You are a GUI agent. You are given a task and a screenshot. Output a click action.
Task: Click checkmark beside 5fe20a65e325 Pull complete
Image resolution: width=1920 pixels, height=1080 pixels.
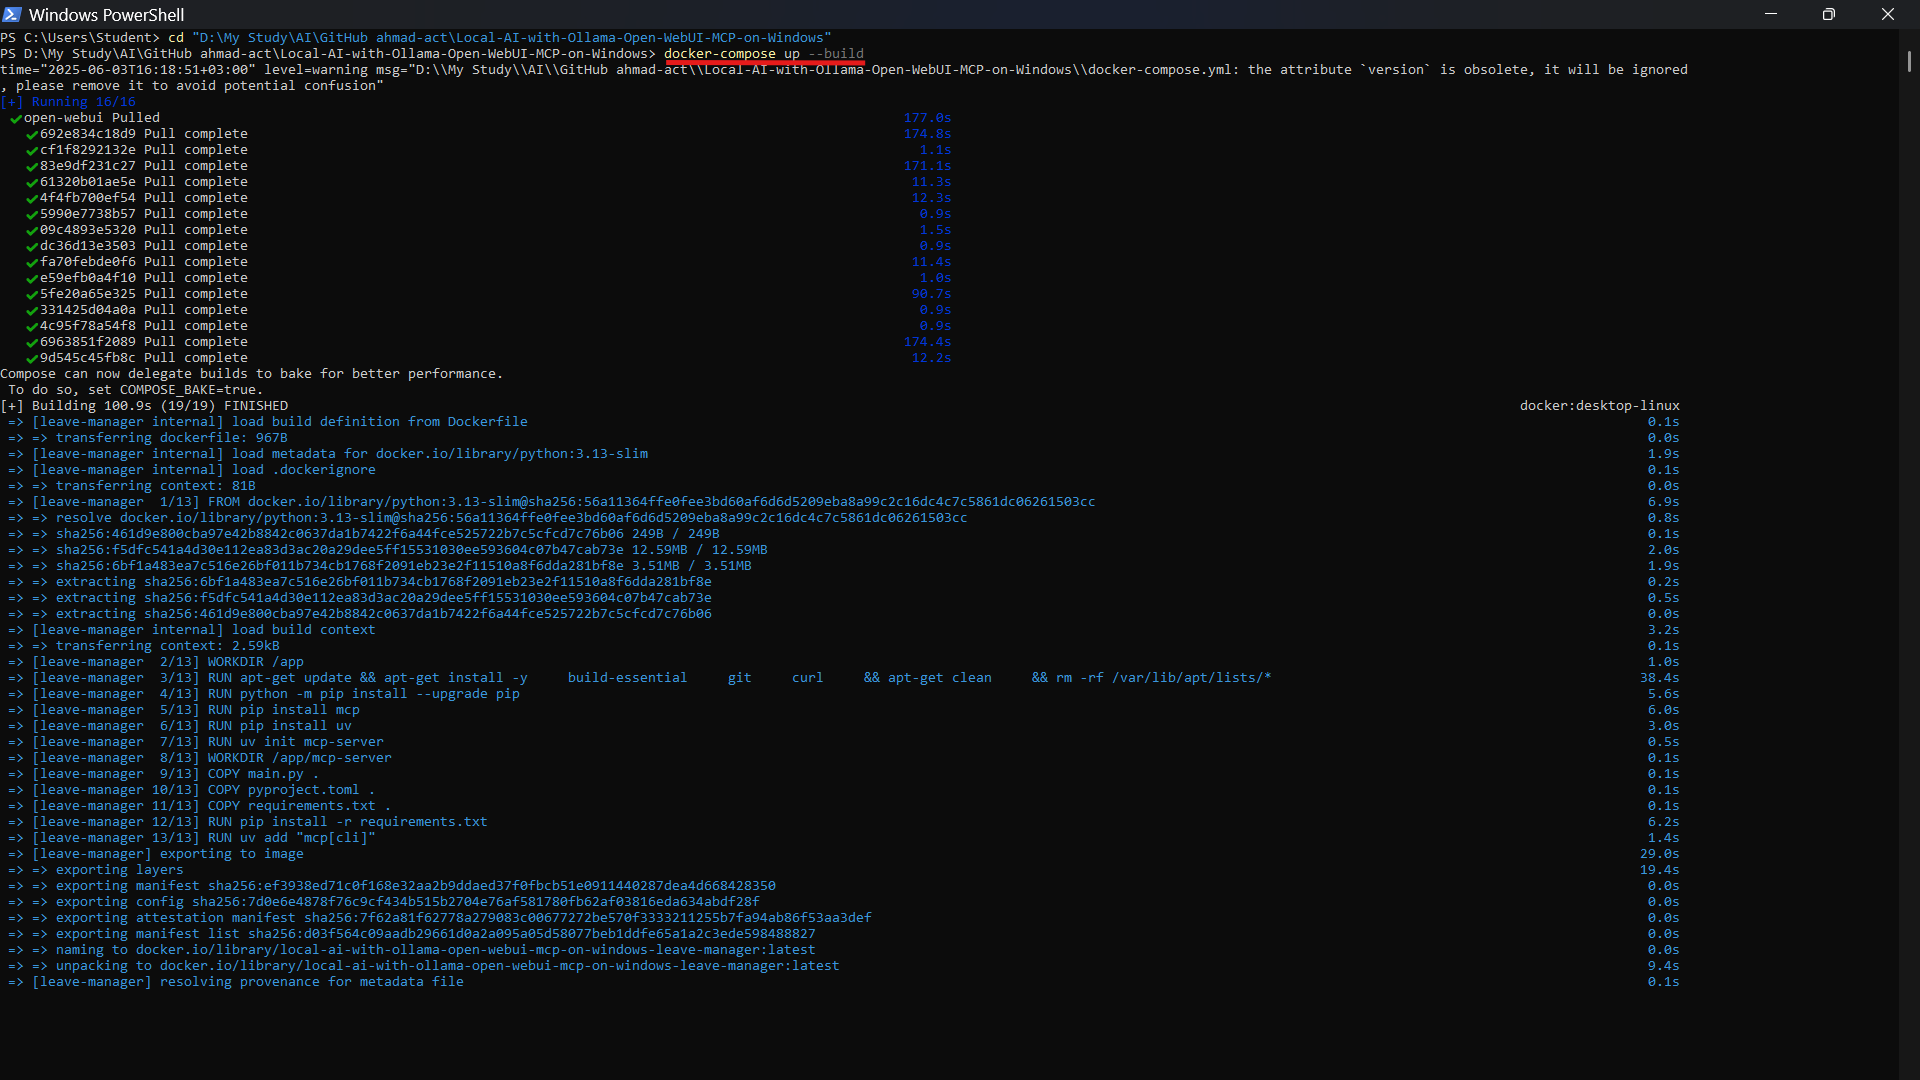pos(32,294)
